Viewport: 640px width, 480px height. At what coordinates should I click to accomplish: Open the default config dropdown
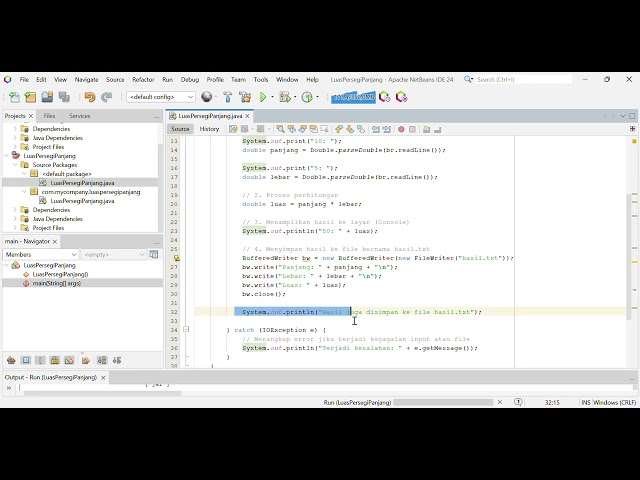coord(161,97)
